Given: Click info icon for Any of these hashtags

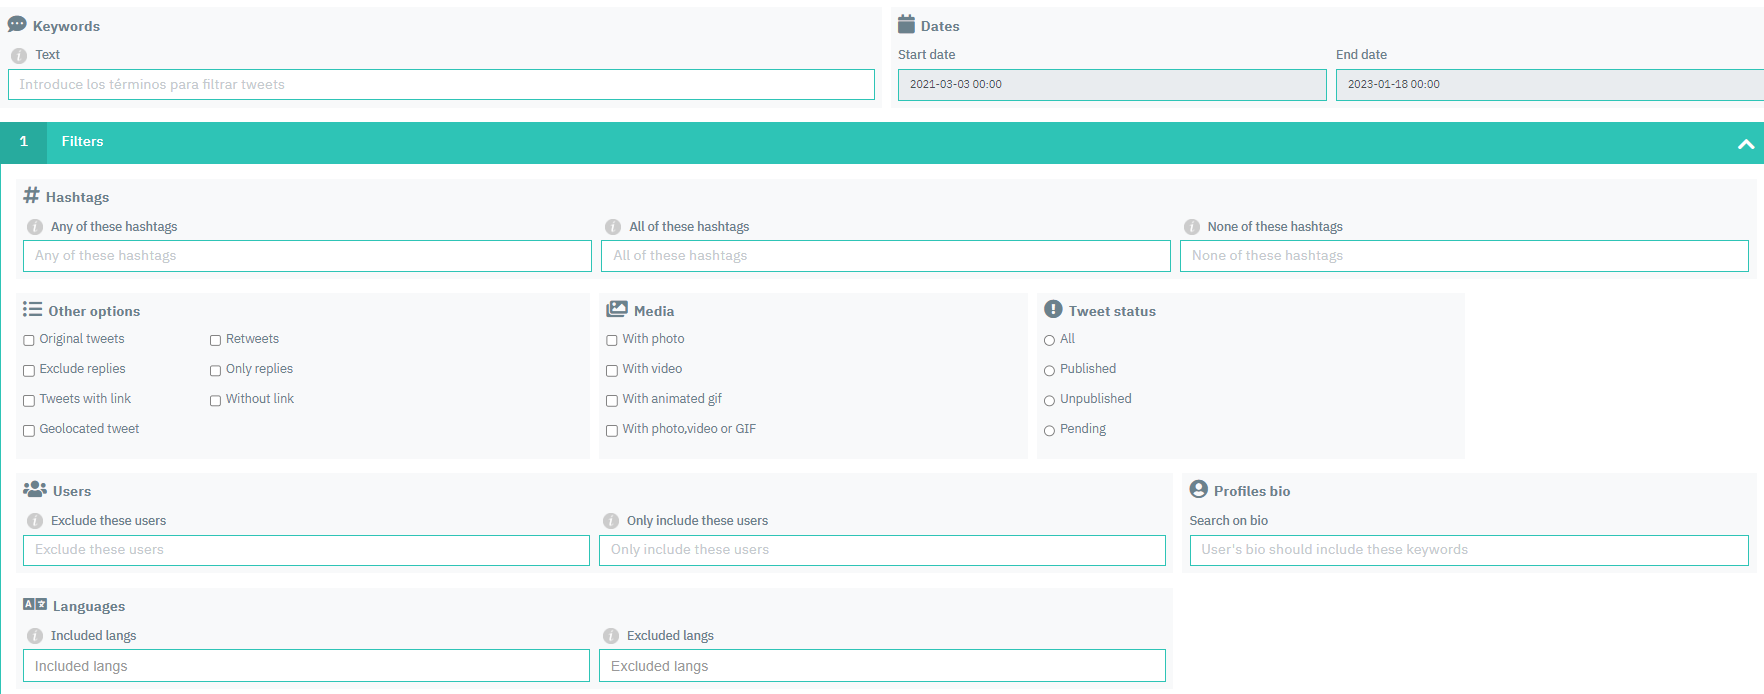Looking at the screenshot, I should tap(35, 227).
